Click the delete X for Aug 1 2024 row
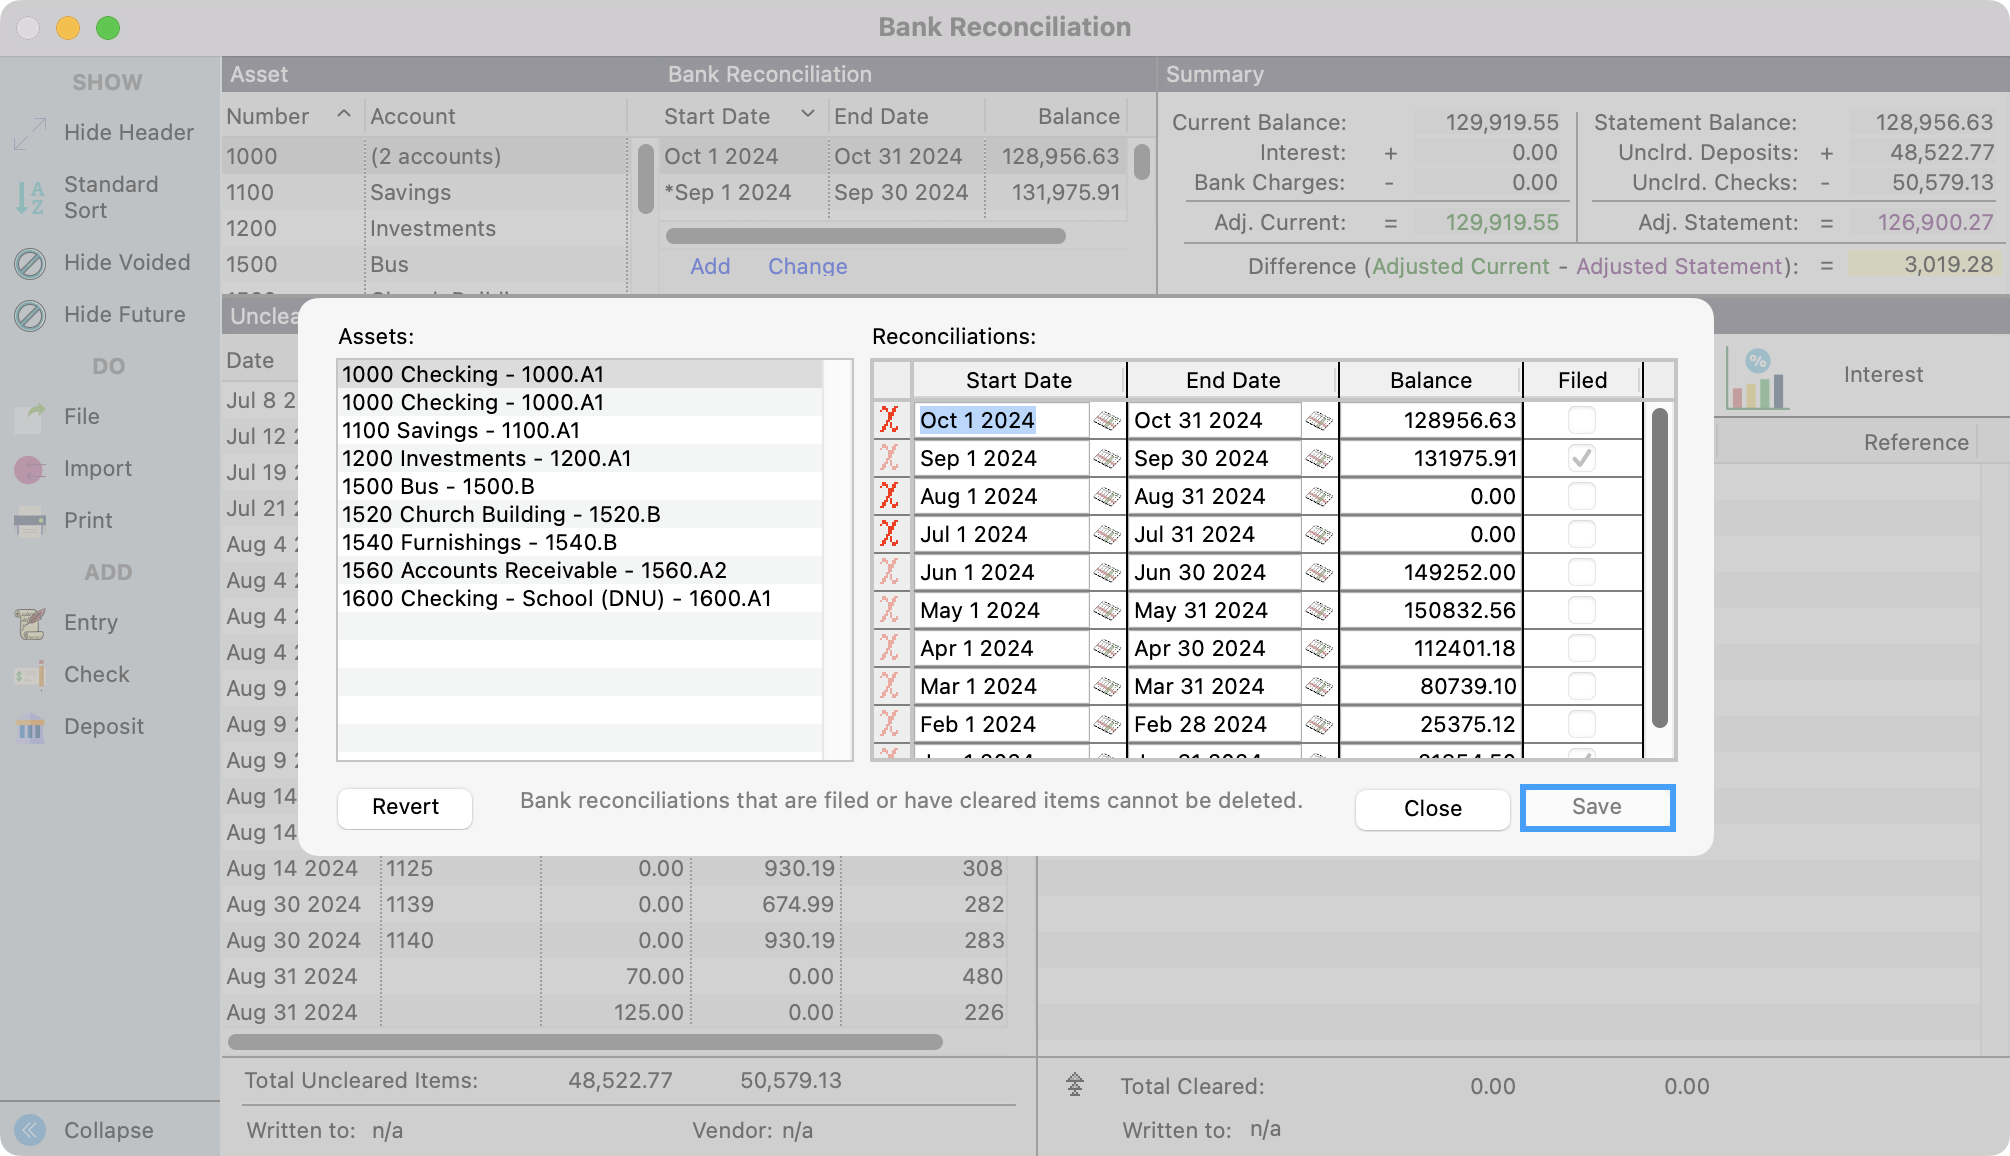This screenshot has height=1156, width=2010. tap(889, 496)
